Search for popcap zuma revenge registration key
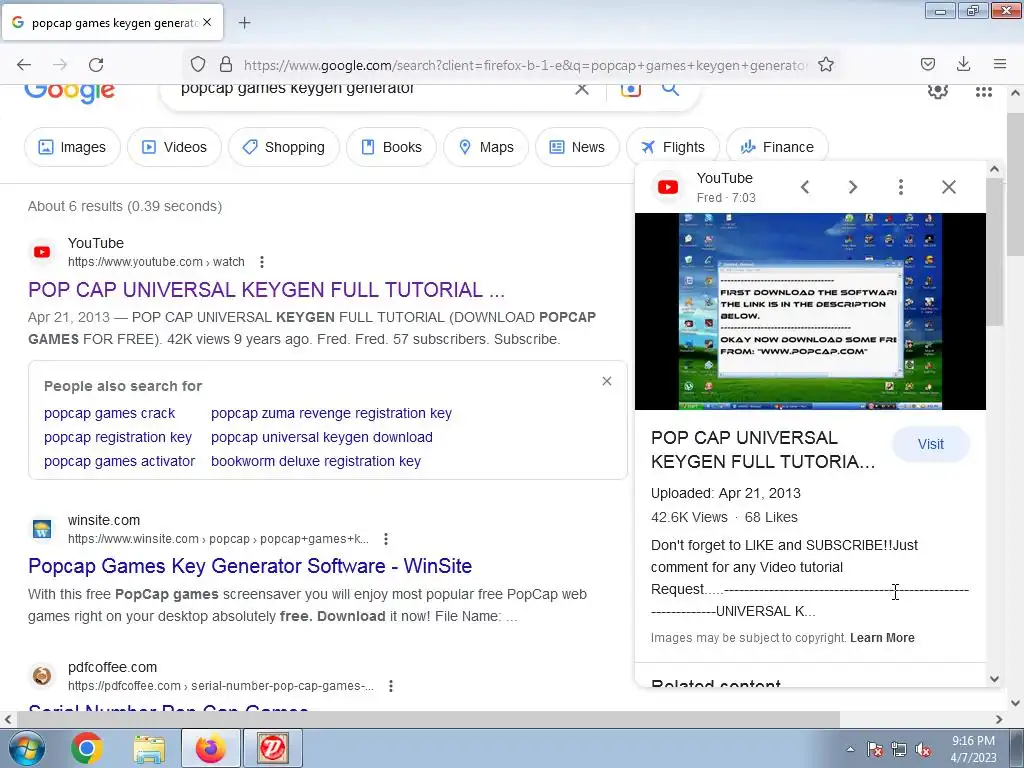Screen dimensions: 1024x768 tap(331, 413)
